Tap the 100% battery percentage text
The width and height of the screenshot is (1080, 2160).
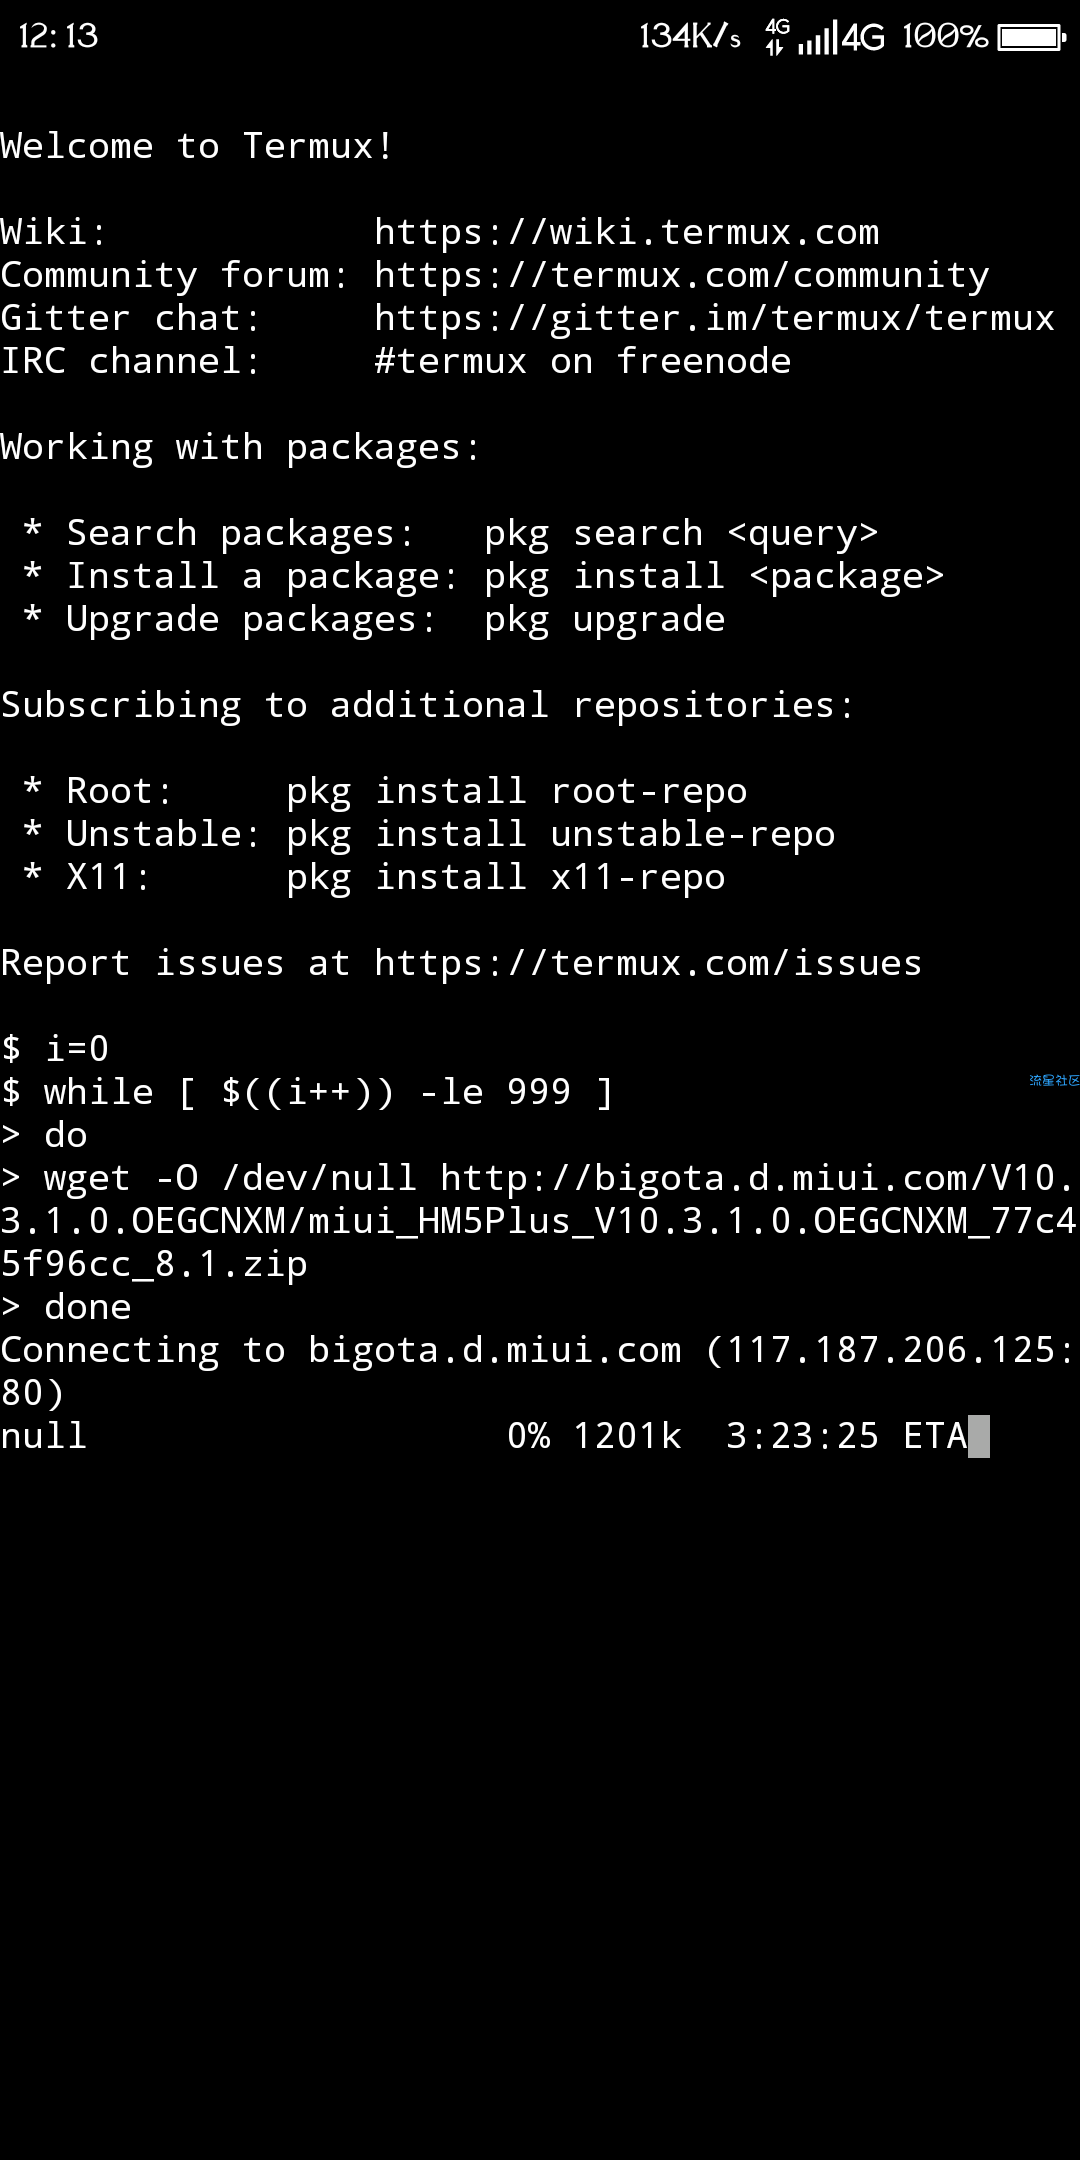(x=945, y=37)
